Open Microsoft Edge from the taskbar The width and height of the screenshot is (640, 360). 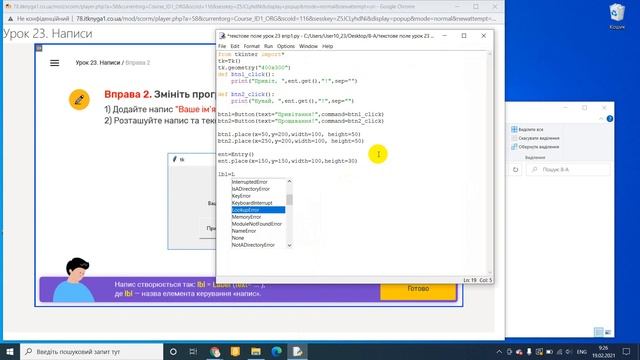coord(276,351)
